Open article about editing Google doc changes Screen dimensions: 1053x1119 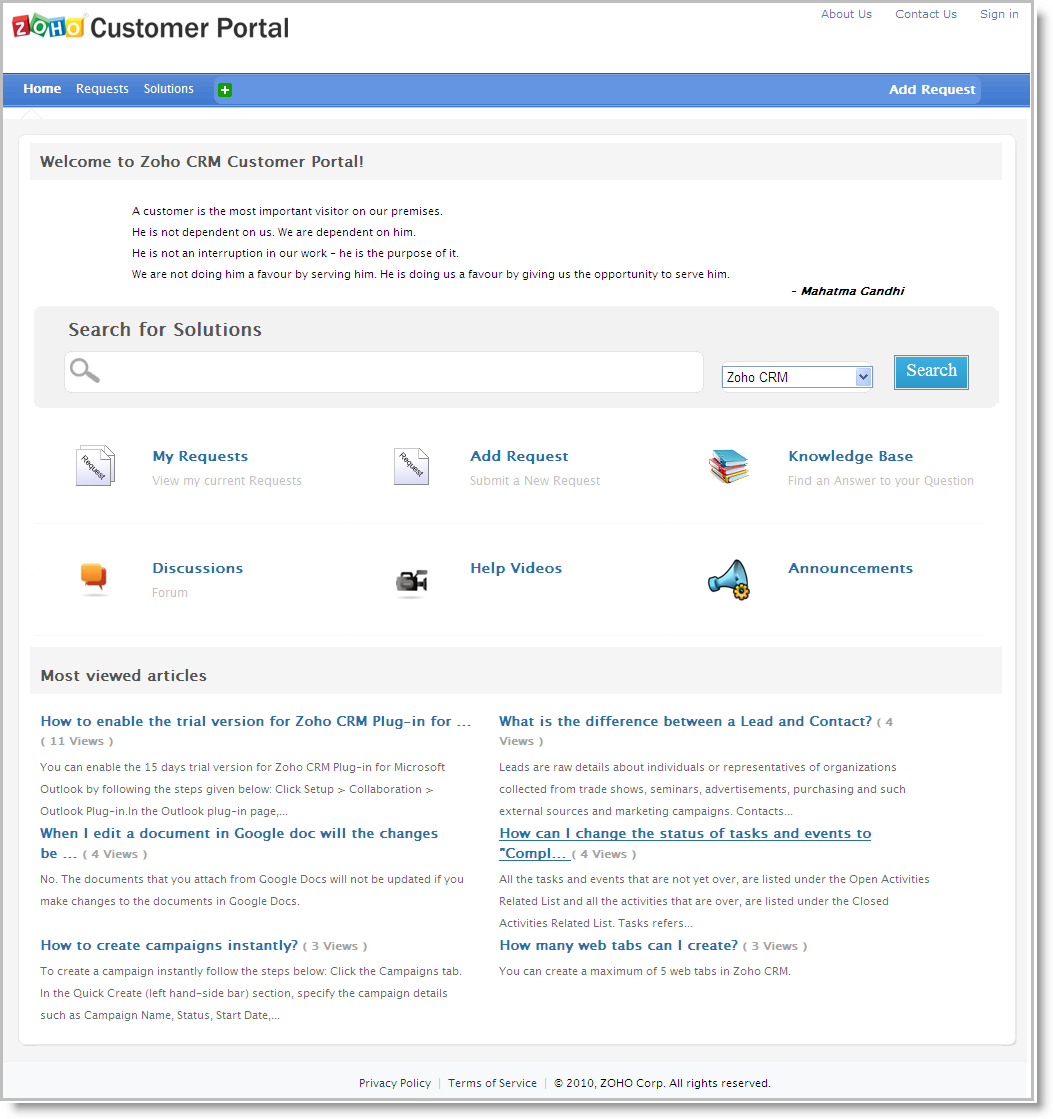(239, 843)
